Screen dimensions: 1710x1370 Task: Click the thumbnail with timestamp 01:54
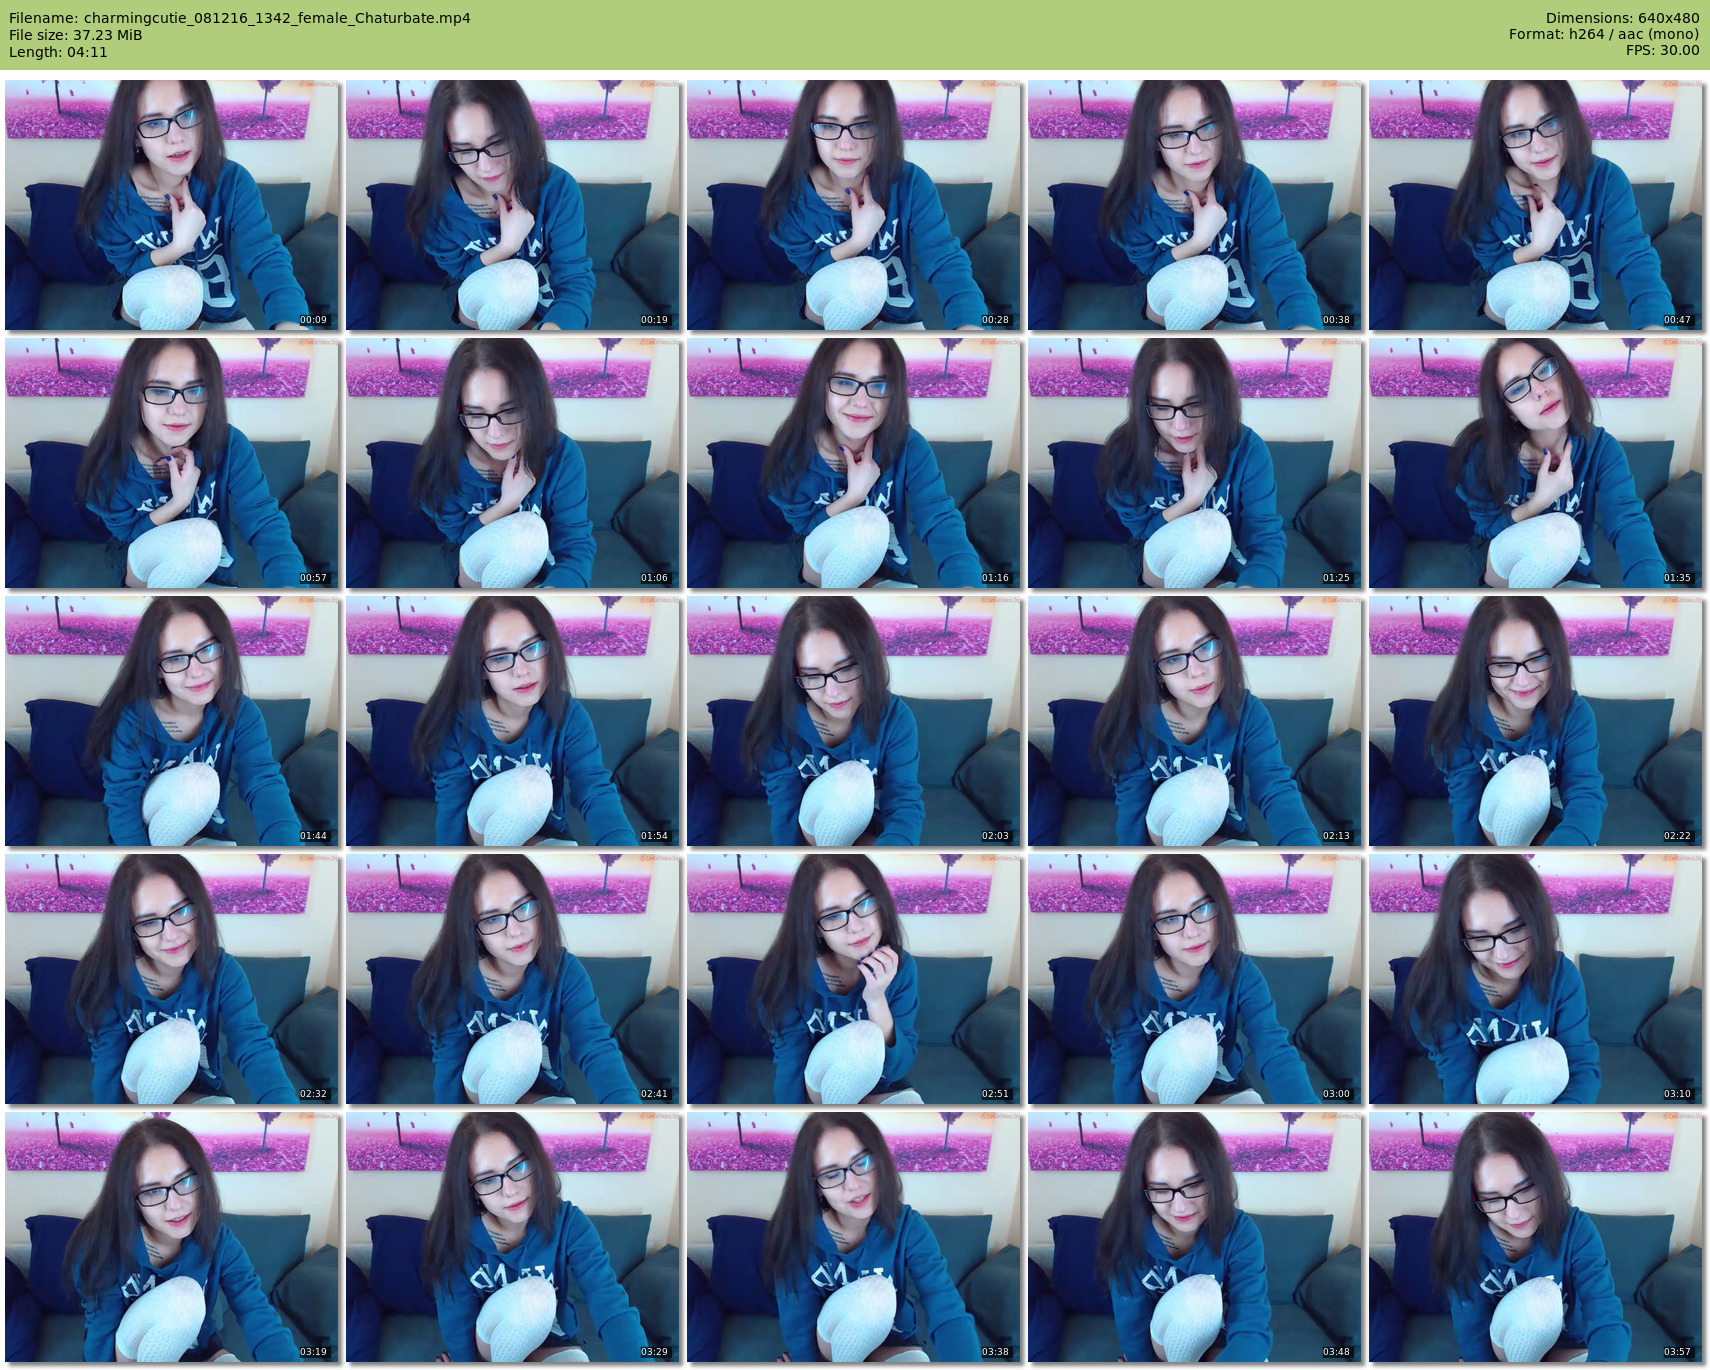click(x=513, y=721)
